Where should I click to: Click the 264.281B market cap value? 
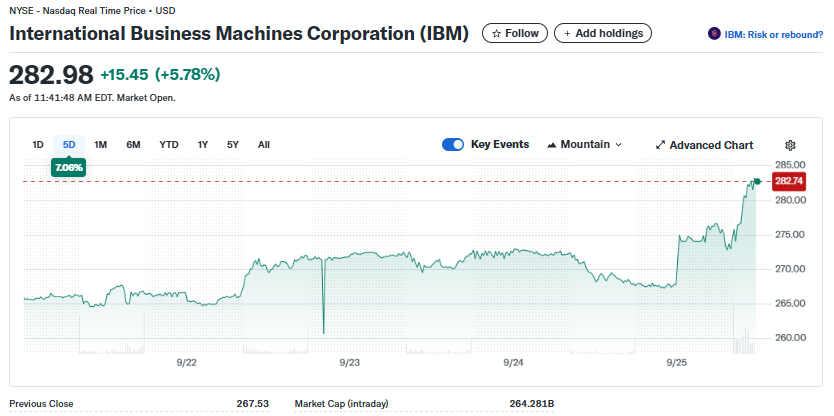(x=531, y=404)
